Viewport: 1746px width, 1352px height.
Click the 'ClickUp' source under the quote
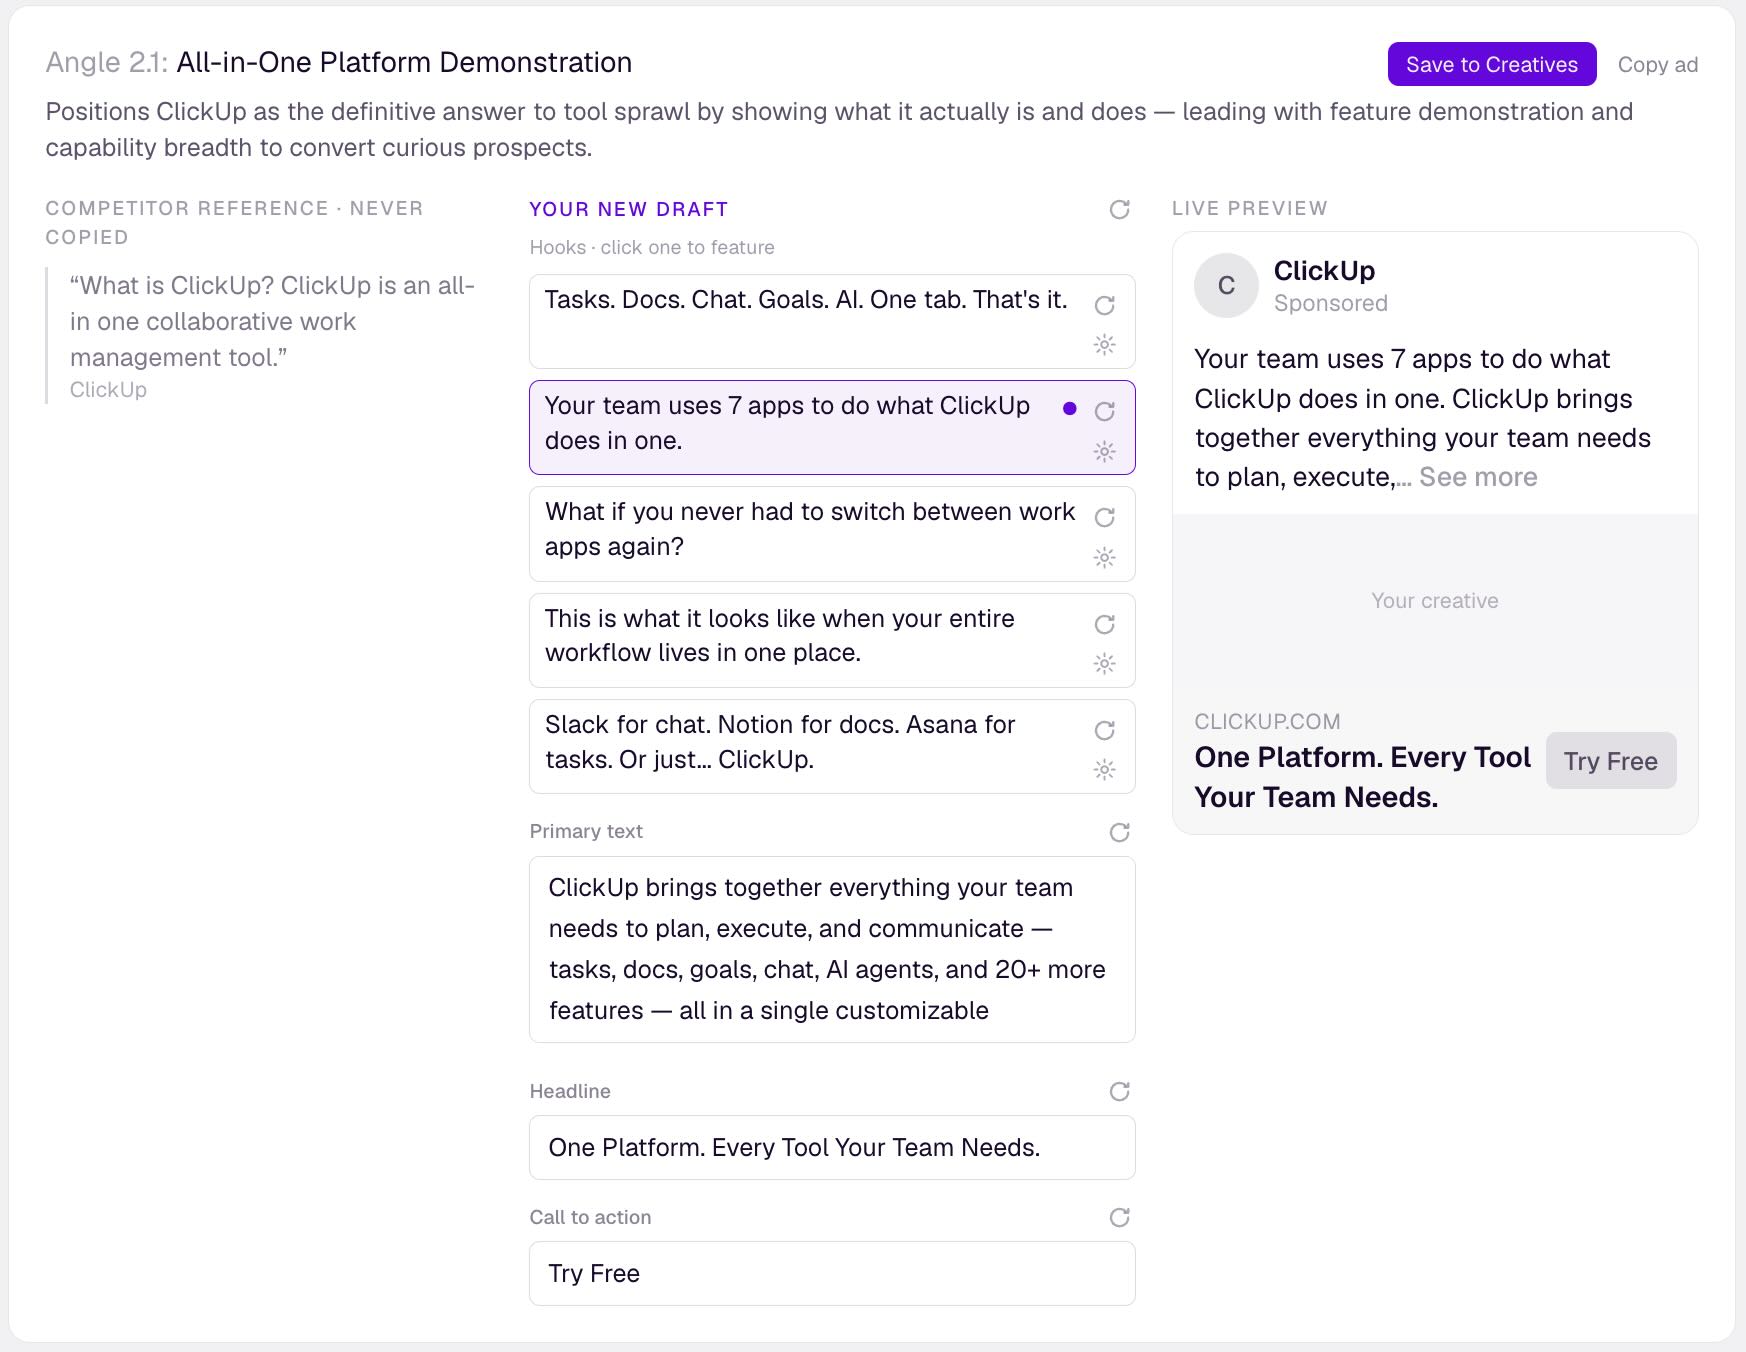click(x=108, y=390)
